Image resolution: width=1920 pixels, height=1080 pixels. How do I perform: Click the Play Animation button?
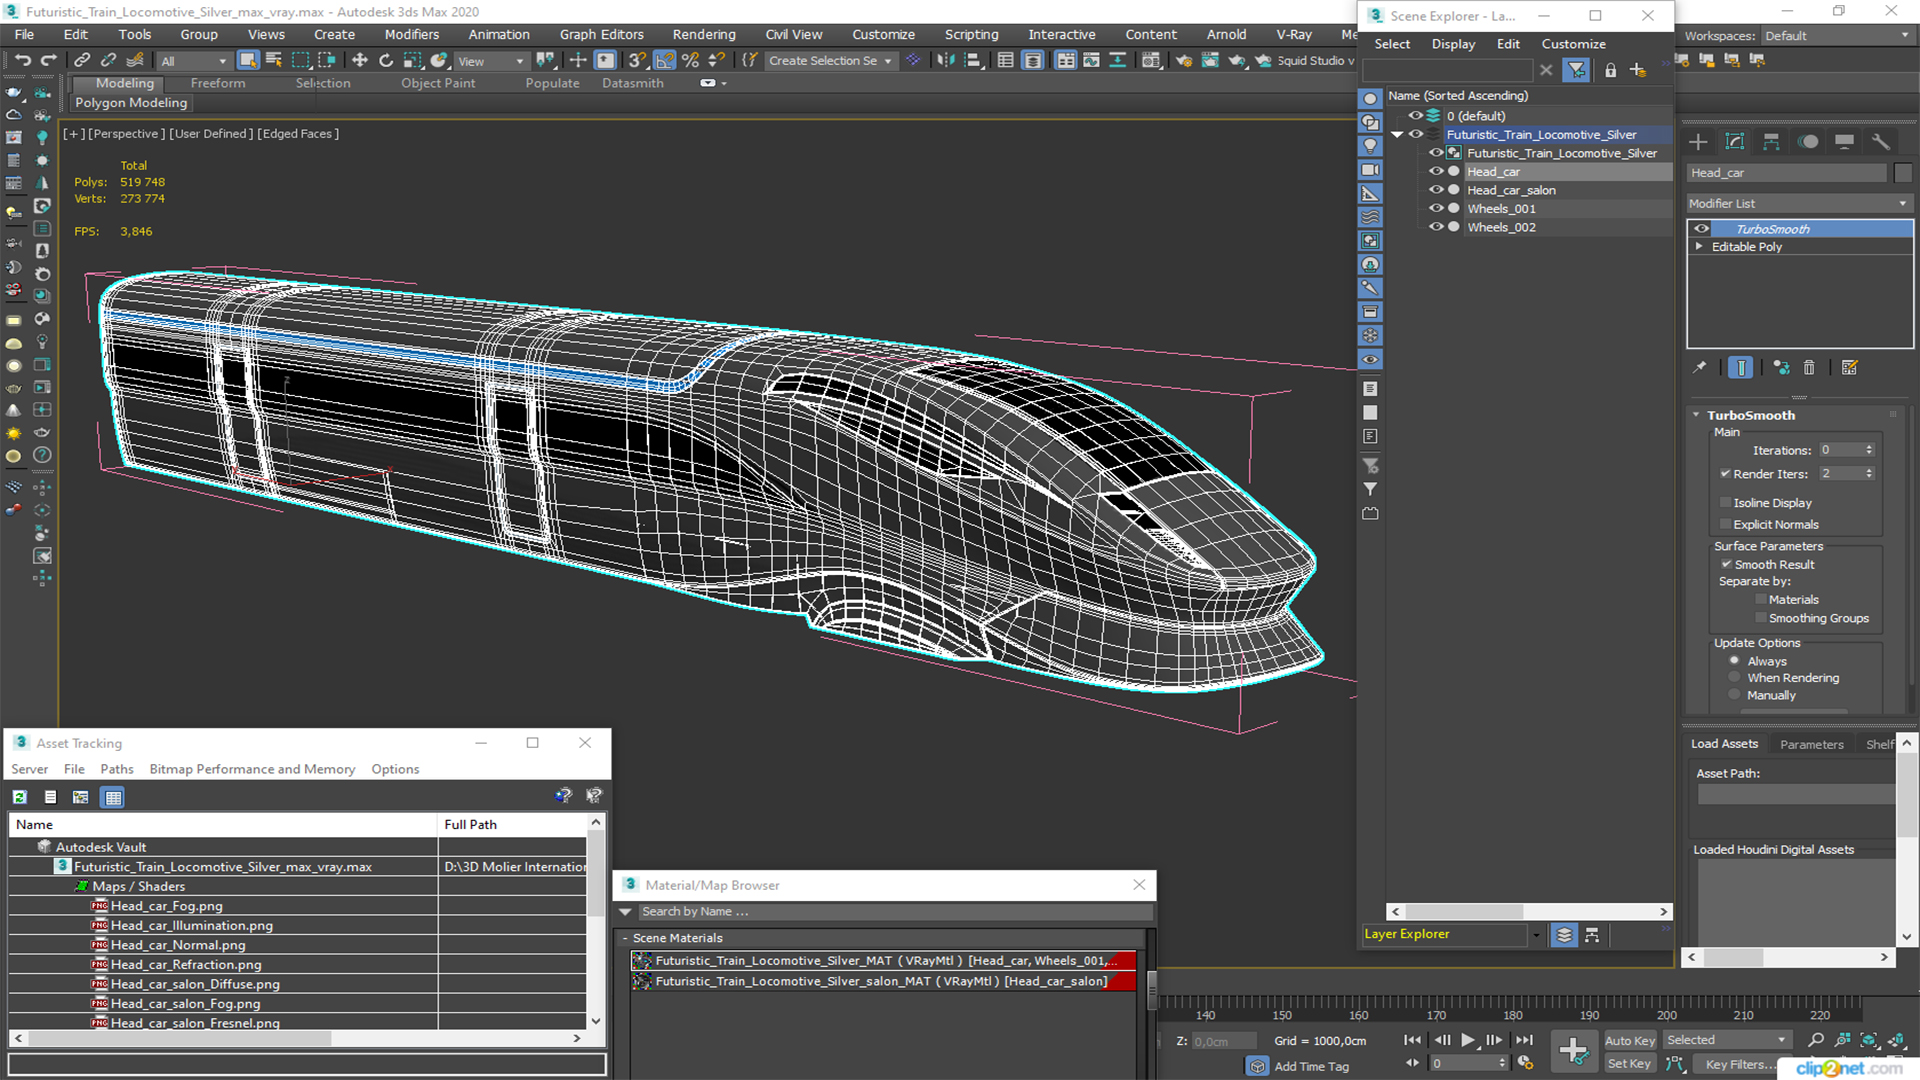(1467, 1040)
